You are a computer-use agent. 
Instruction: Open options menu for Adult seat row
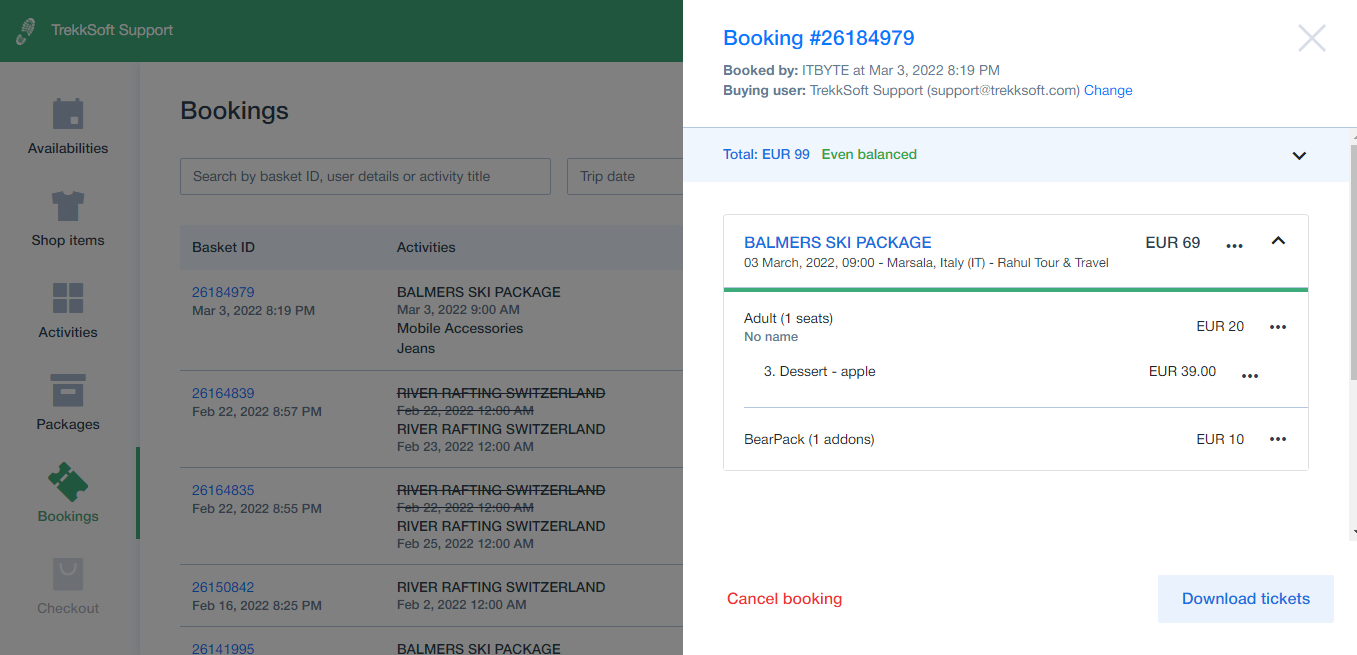coord(1278,327)
